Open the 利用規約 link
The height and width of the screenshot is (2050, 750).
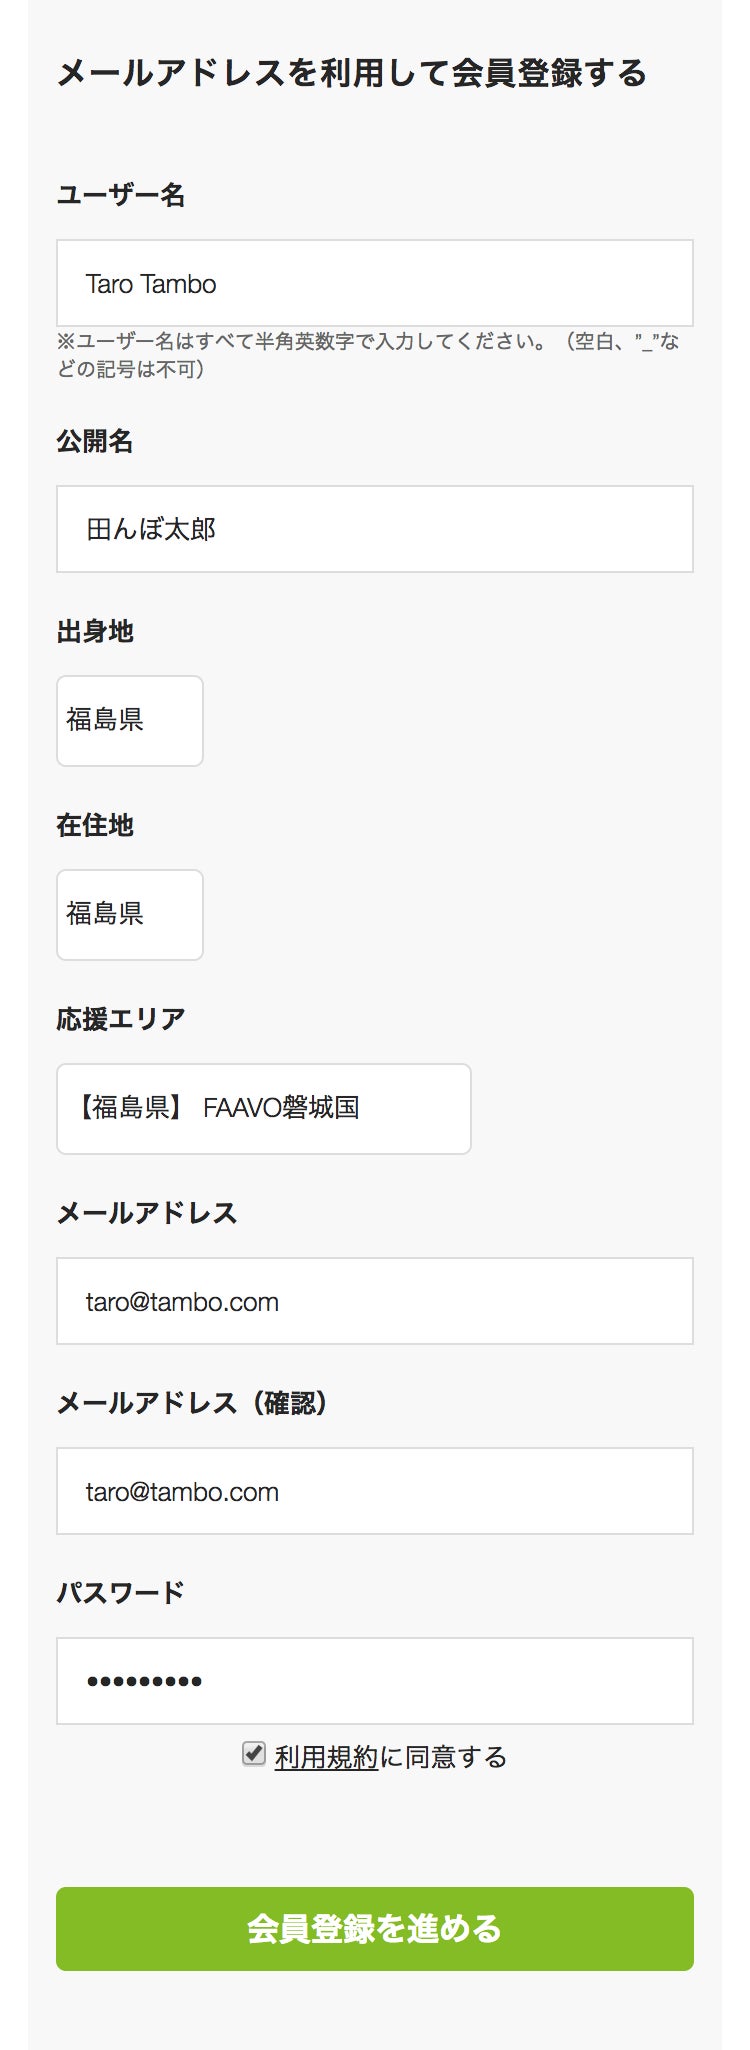coord(326,1757)
